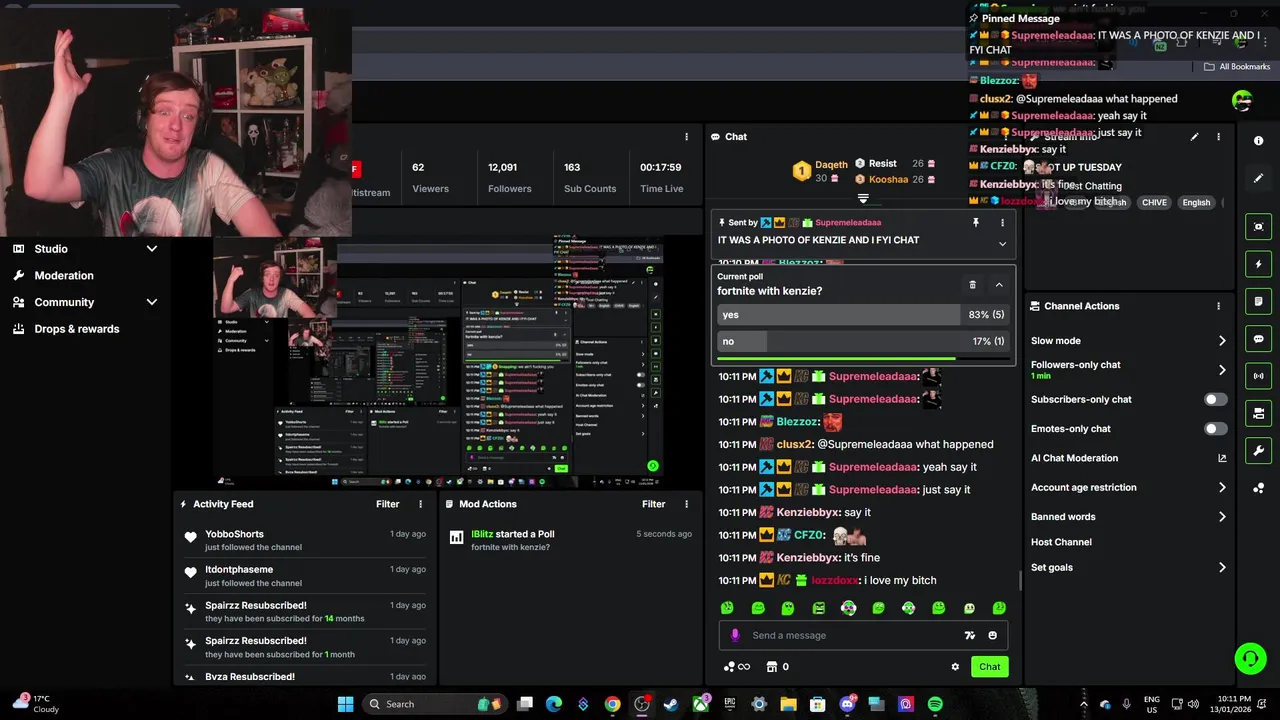The height and width of the screenshot is (720, 1280).
Task: Expand the Community sidebar section
Action: pos(152,302)
